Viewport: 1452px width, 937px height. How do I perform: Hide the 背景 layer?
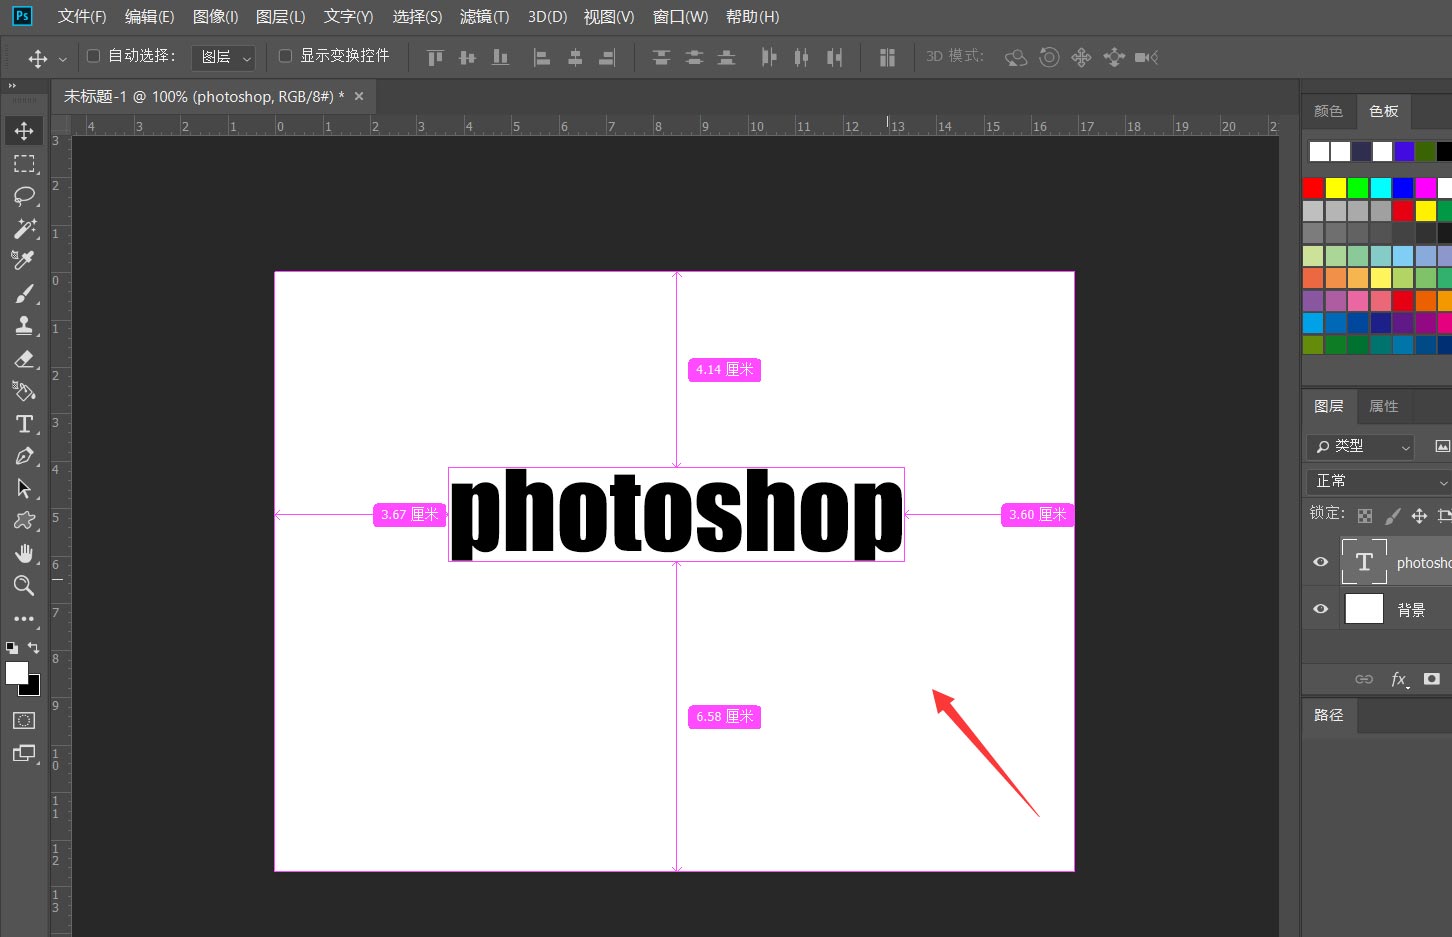click(x=1321, y=609)
